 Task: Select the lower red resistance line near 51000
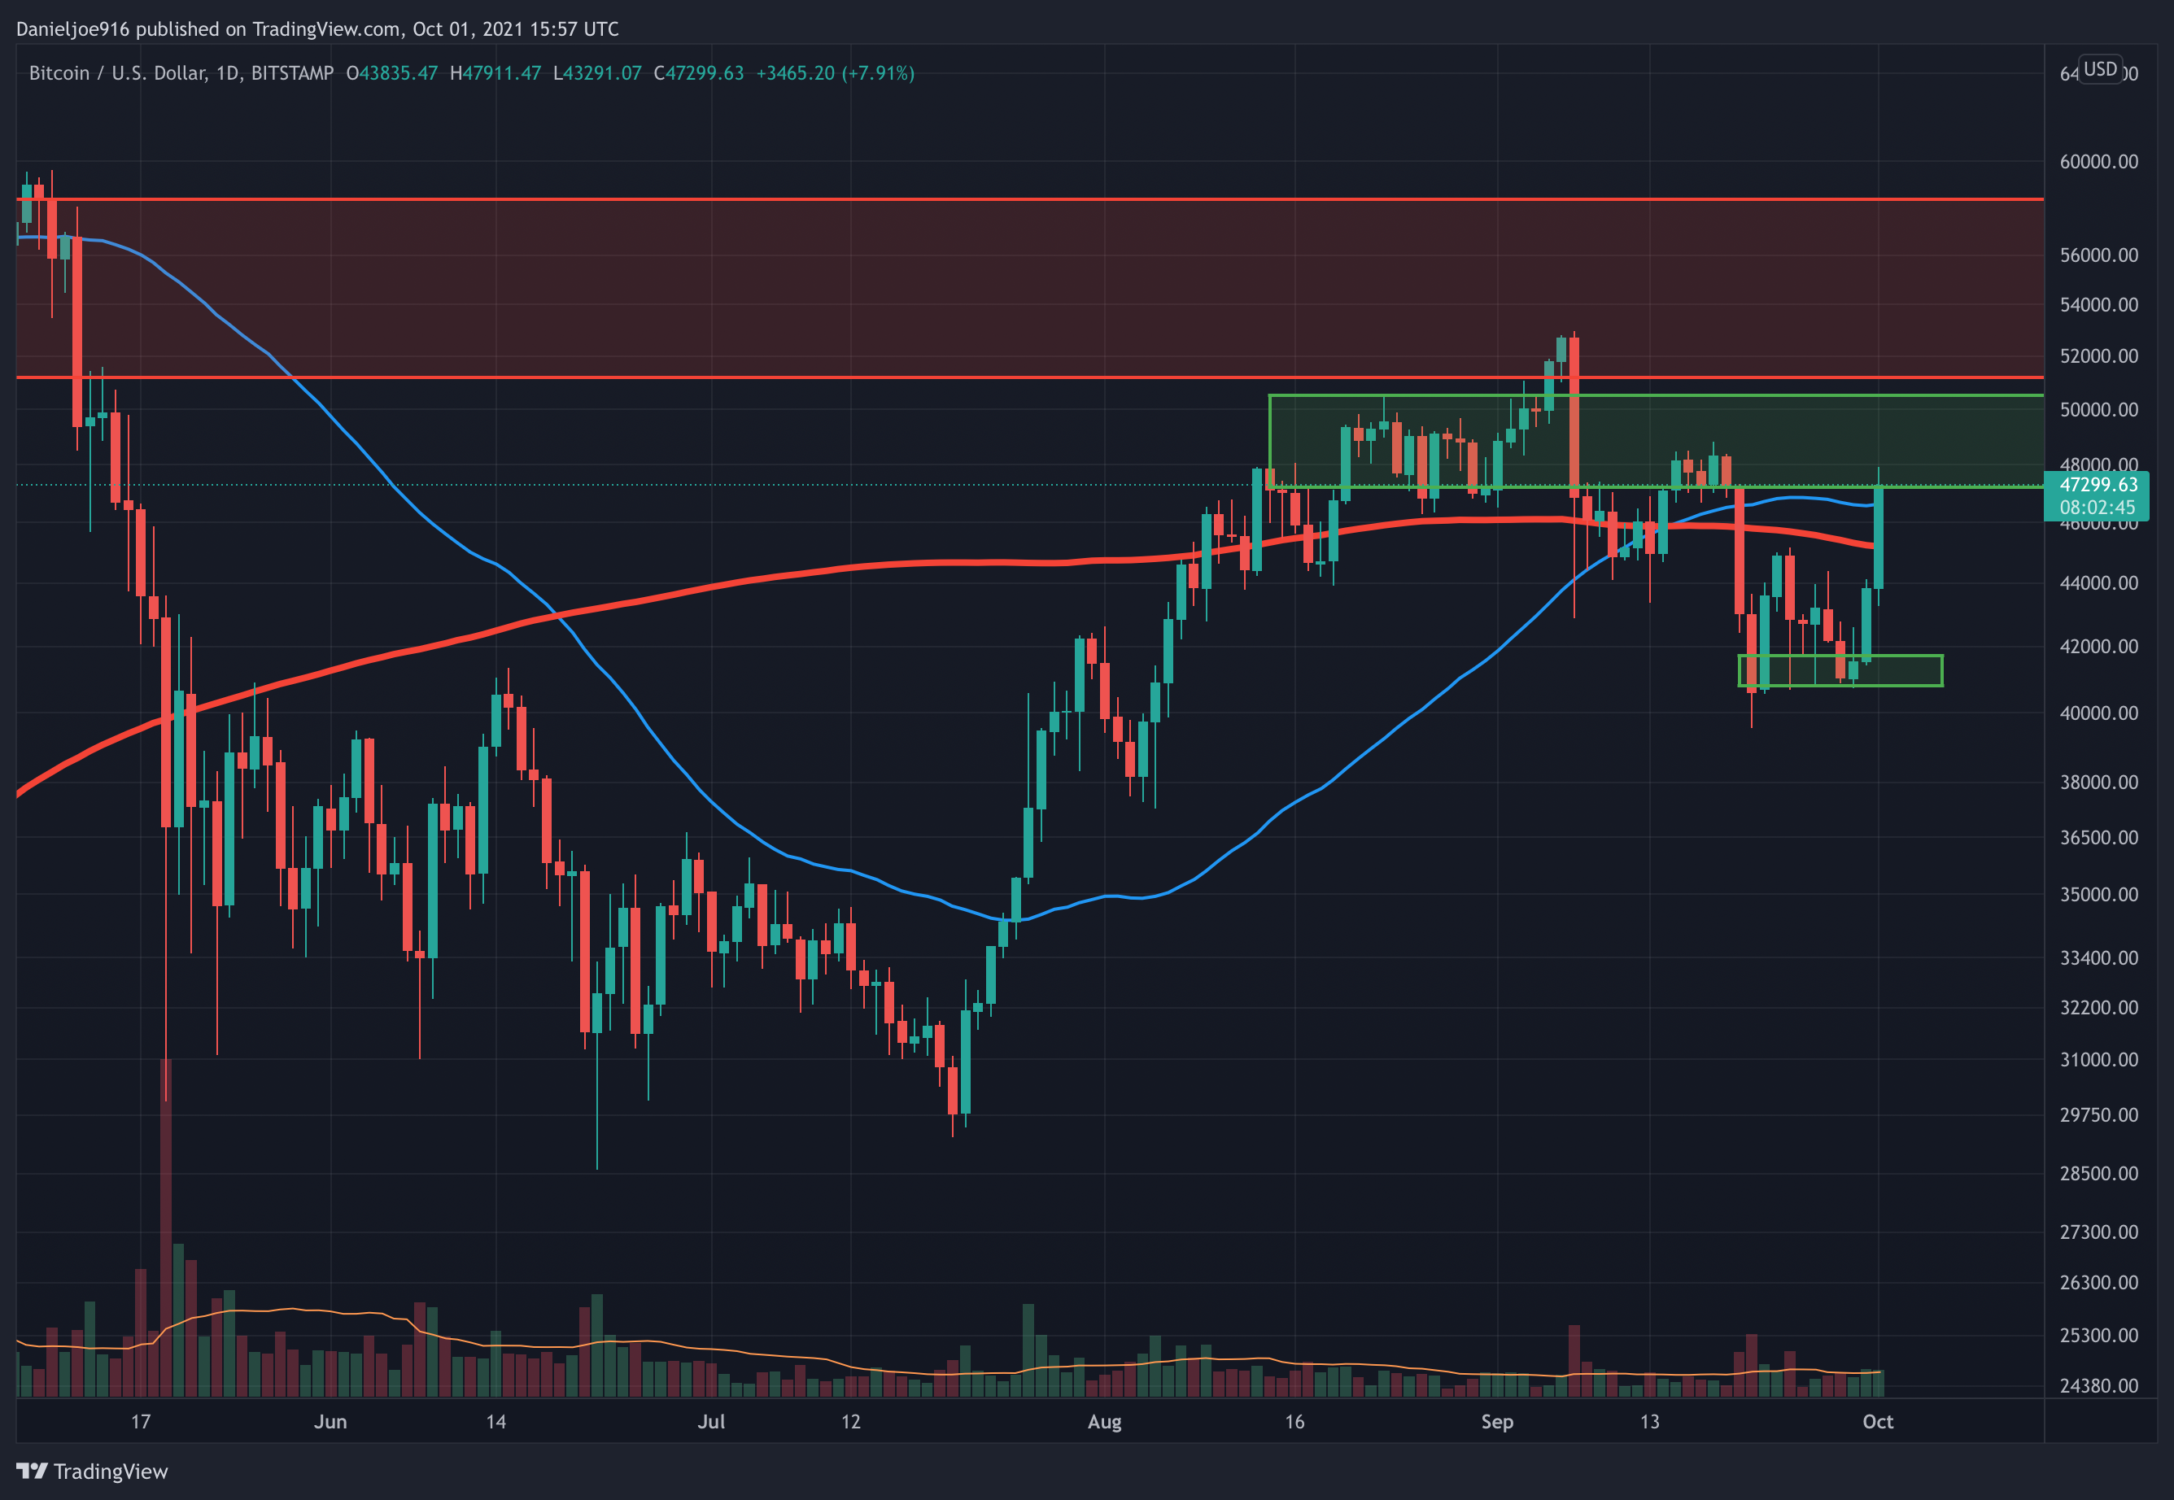pyautogui.click(x=1030, y=378)
